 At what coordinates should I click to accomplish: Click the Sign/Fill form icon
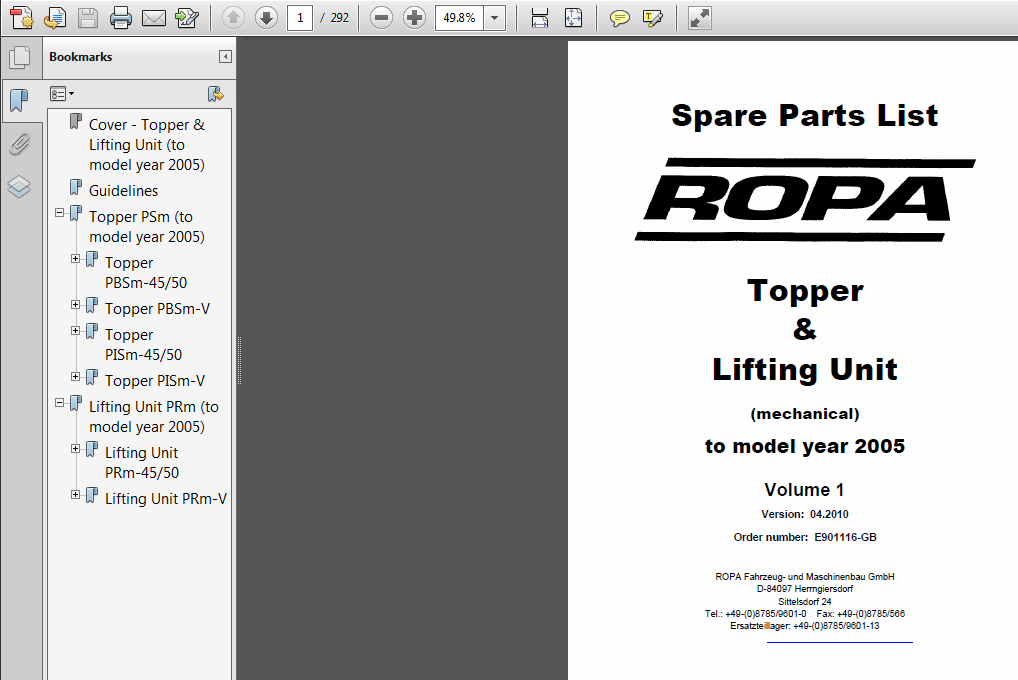[187, 18]
